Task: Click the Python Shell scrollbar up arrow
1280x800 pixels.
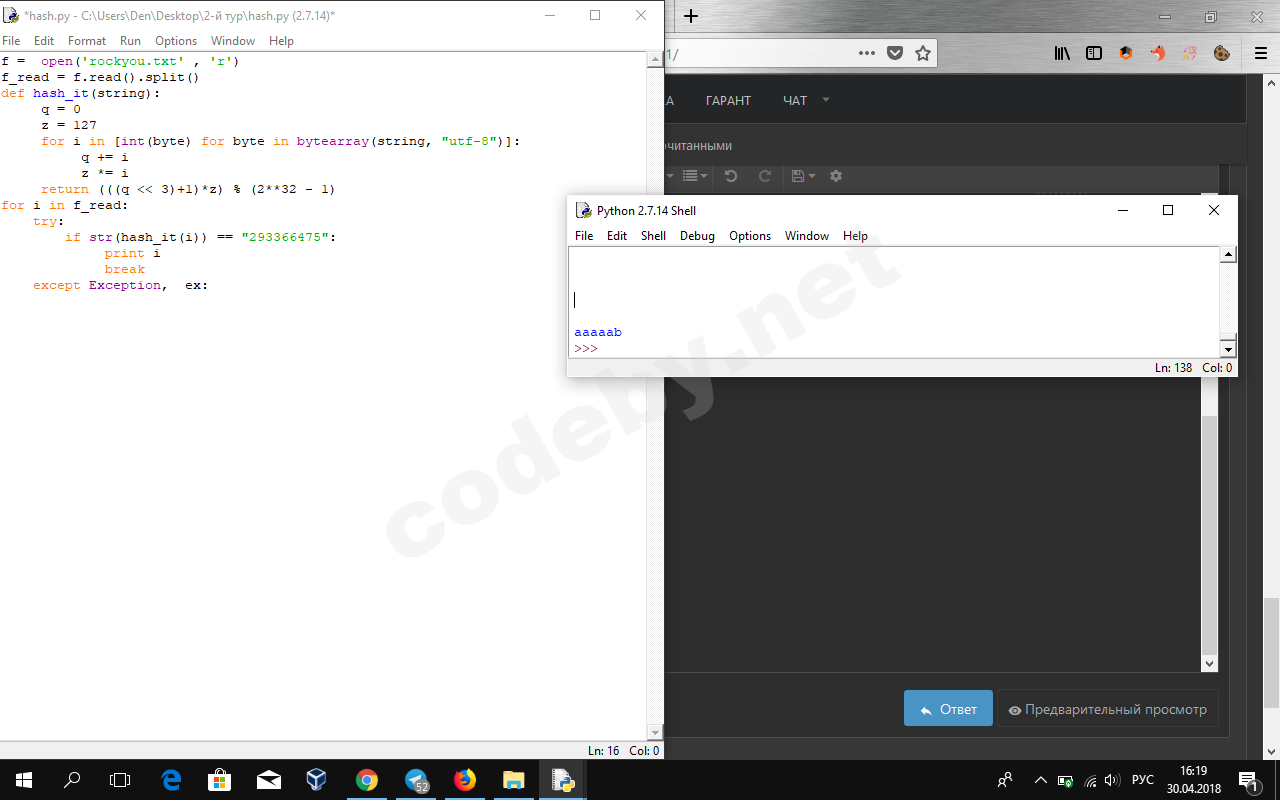Action: tap(1229, 254)
